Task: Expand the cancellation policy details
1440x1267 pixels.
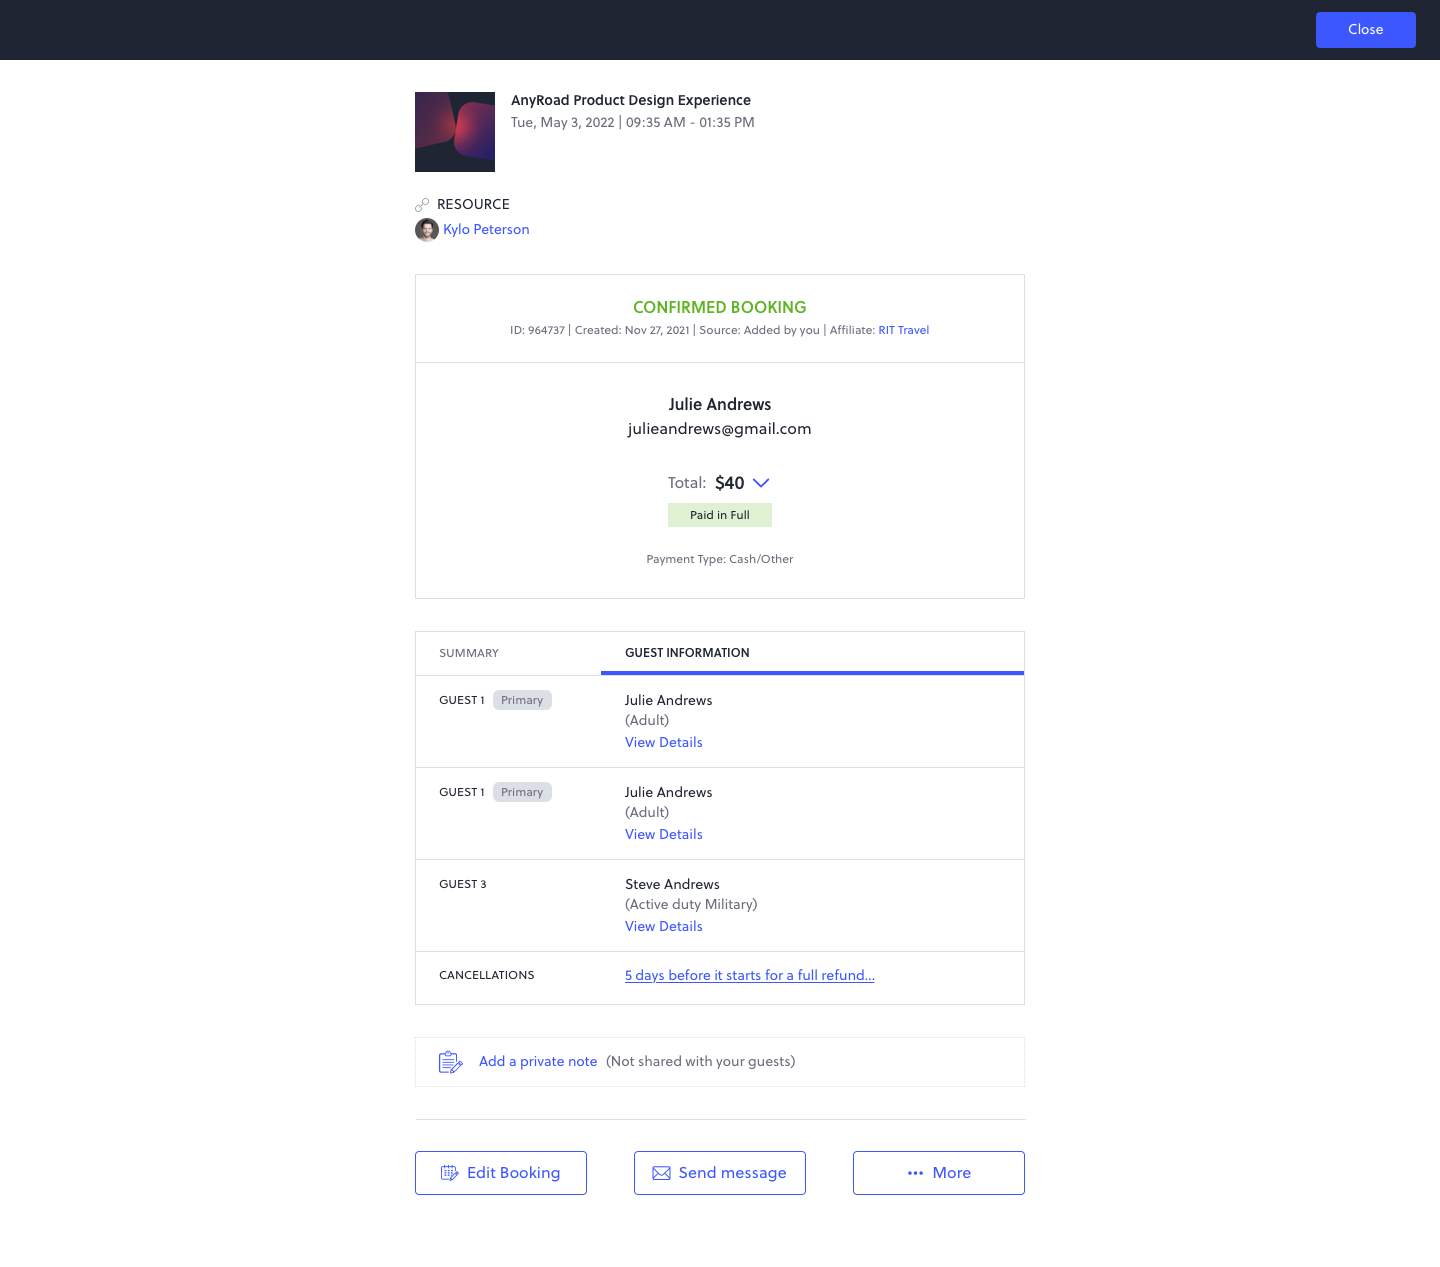Action: click(x=749, y=975)
